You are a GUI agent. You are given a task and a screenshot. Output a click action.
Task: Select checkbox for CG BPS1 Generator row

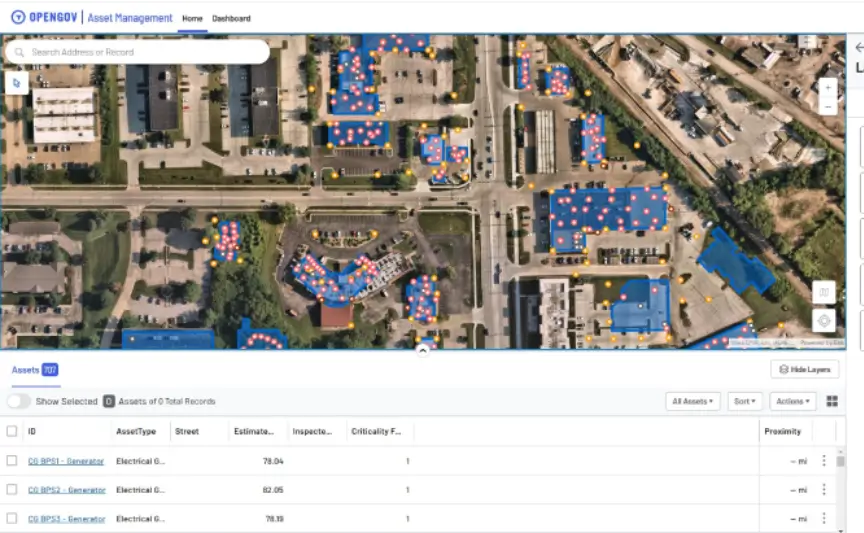point(12,460)
